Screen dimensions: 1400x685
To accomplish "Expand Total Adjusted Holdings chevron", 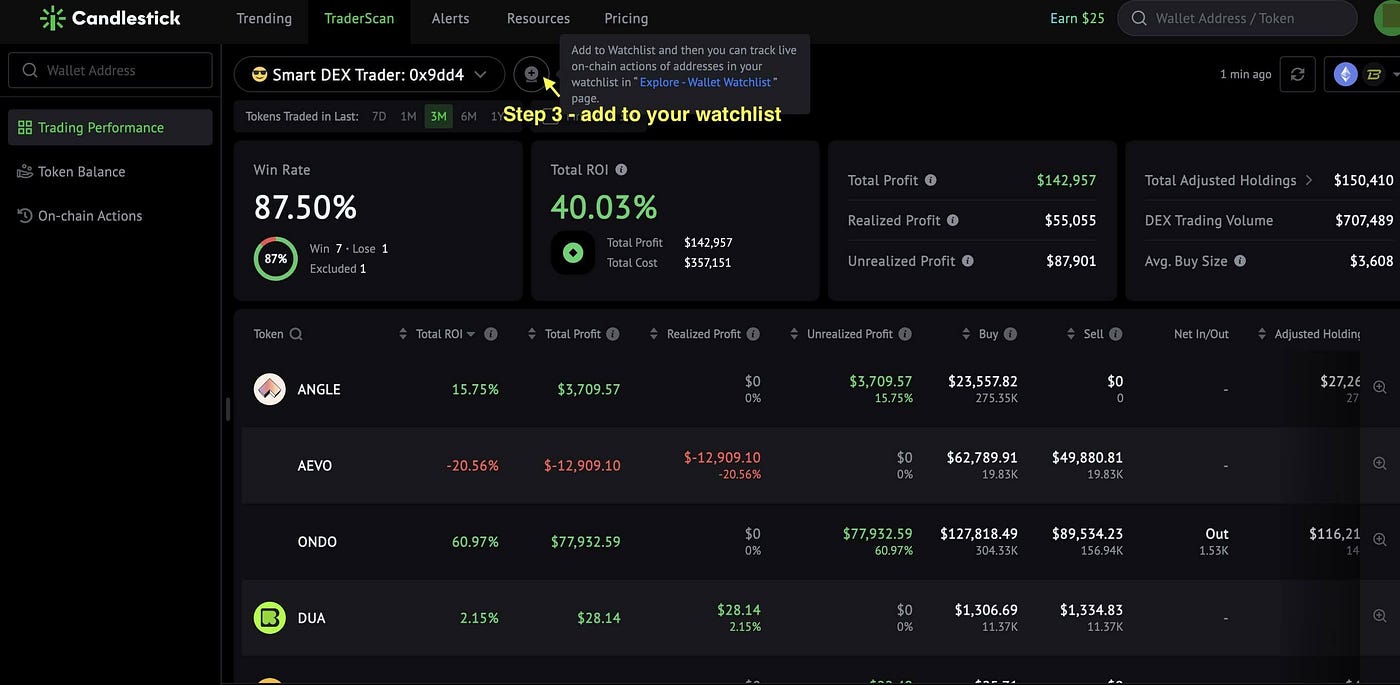I will [x=1308, y=180].
